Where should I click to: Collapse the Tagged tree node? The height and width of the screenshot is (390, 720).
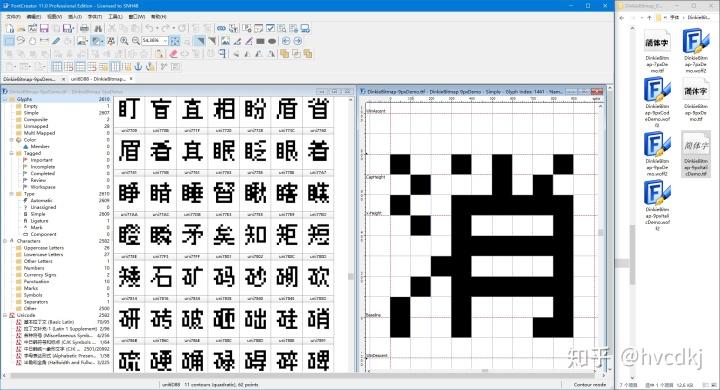pos(11,153)
